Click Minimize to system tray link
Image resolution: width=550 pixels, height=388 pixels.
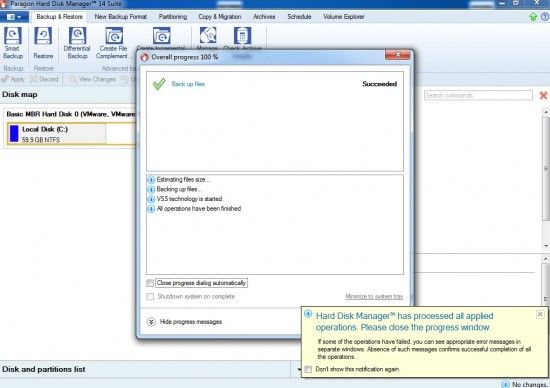point(374,296)
